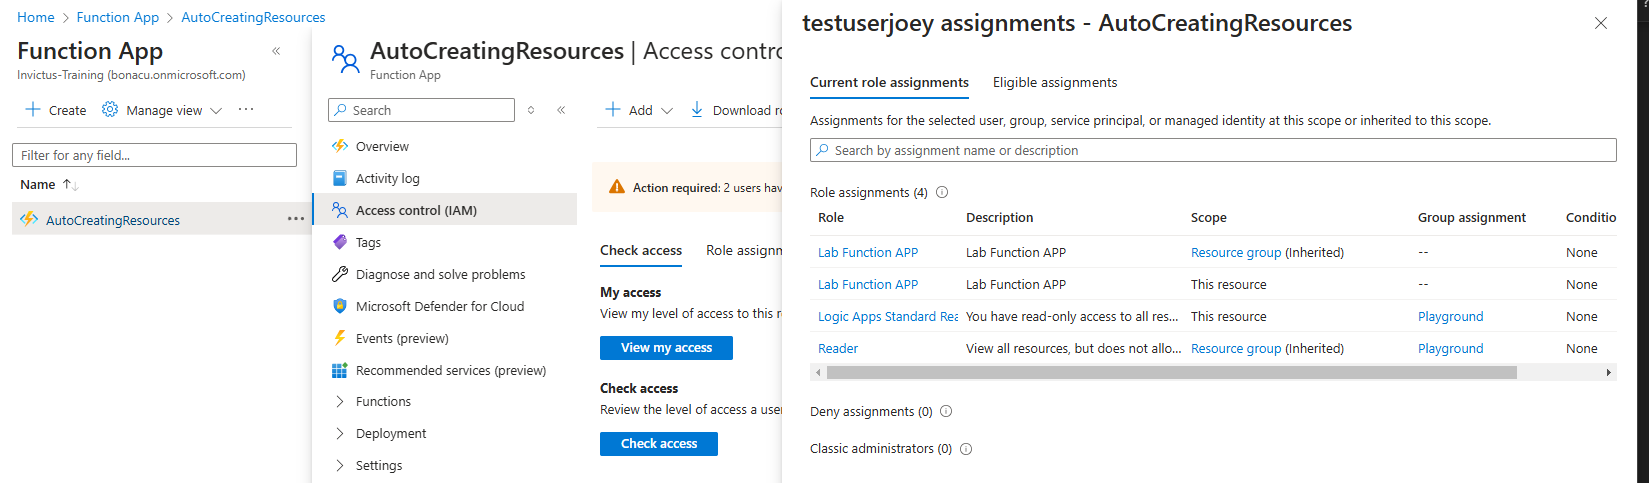The image size is (1649, 483).
Task: Open Playground group in Reader row
Action: pyautogui.click(x=1450, y=348)
